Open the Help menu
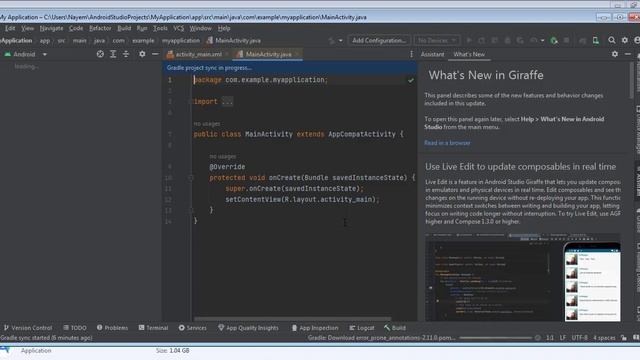640x360 pixels. (x=224, y=28)
